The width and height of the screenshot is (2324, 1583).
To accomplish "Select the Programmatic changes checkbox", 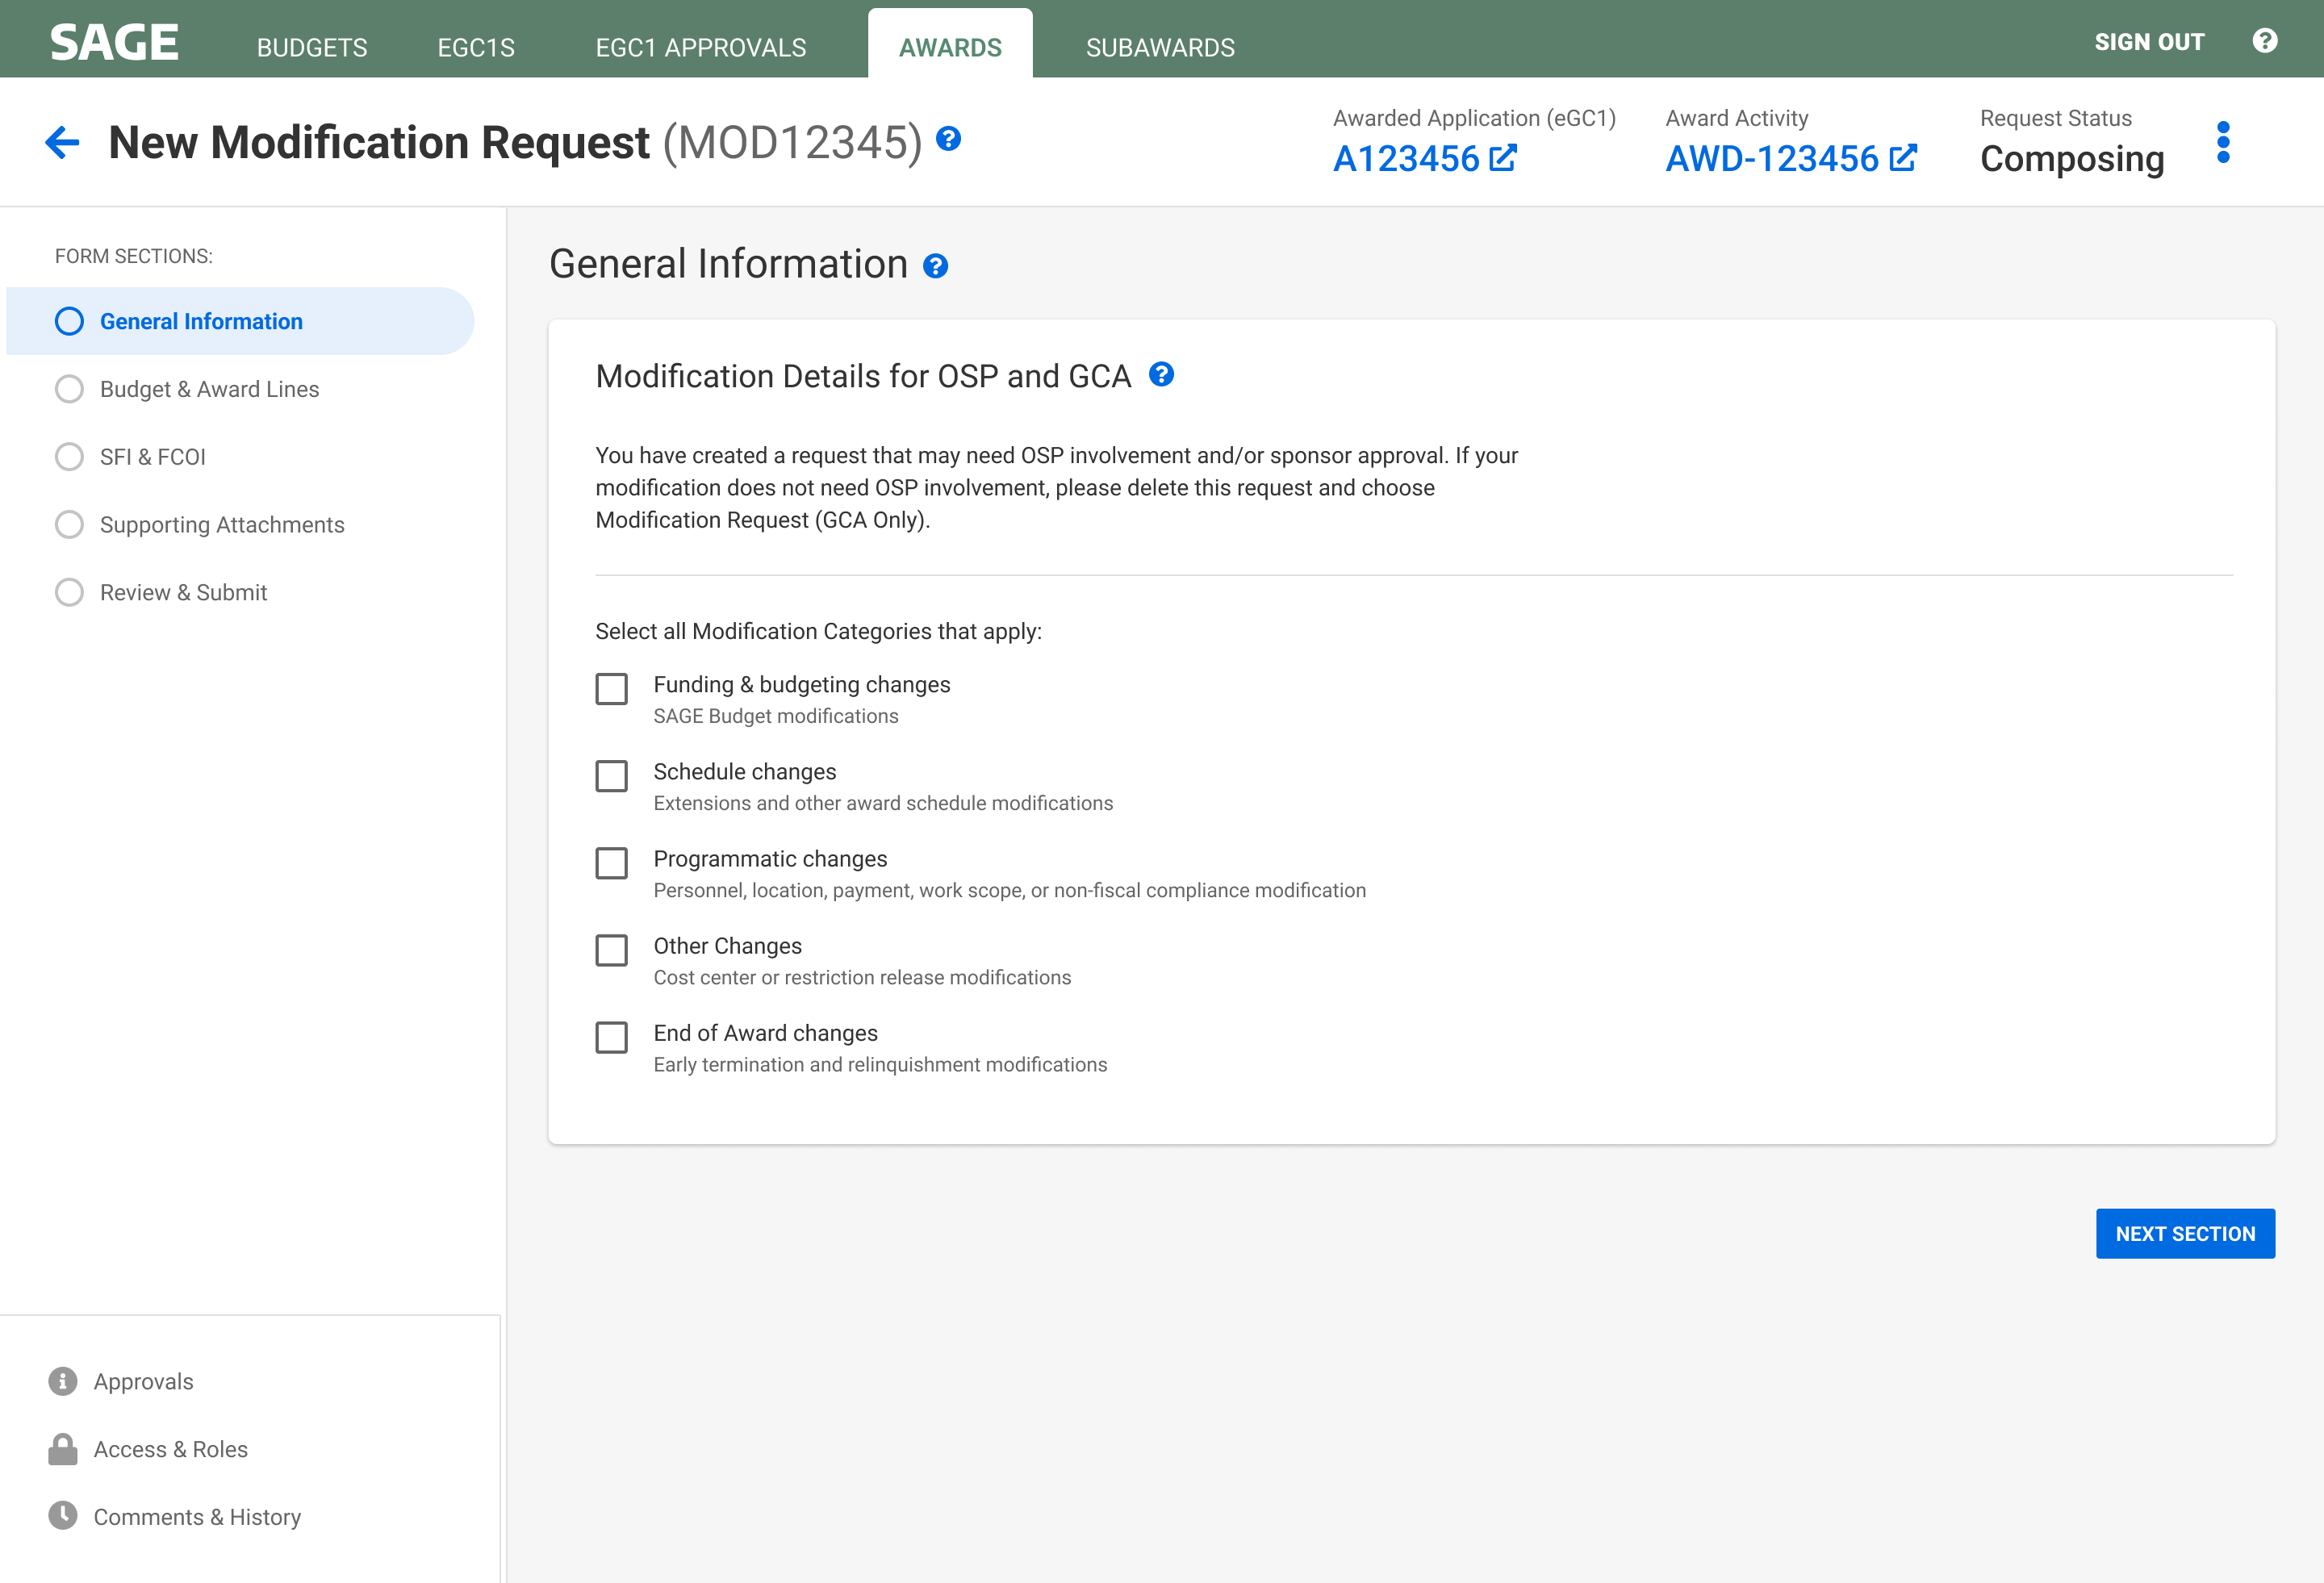I will 611,863.
